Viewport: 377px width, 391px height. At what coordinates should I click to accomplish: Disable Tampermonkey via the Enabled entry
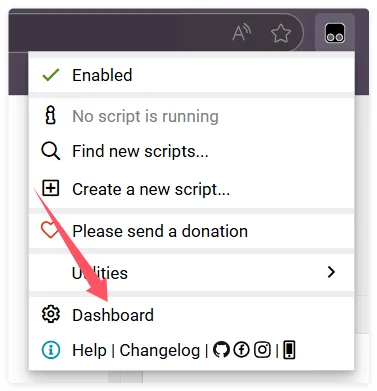(191, 75)
